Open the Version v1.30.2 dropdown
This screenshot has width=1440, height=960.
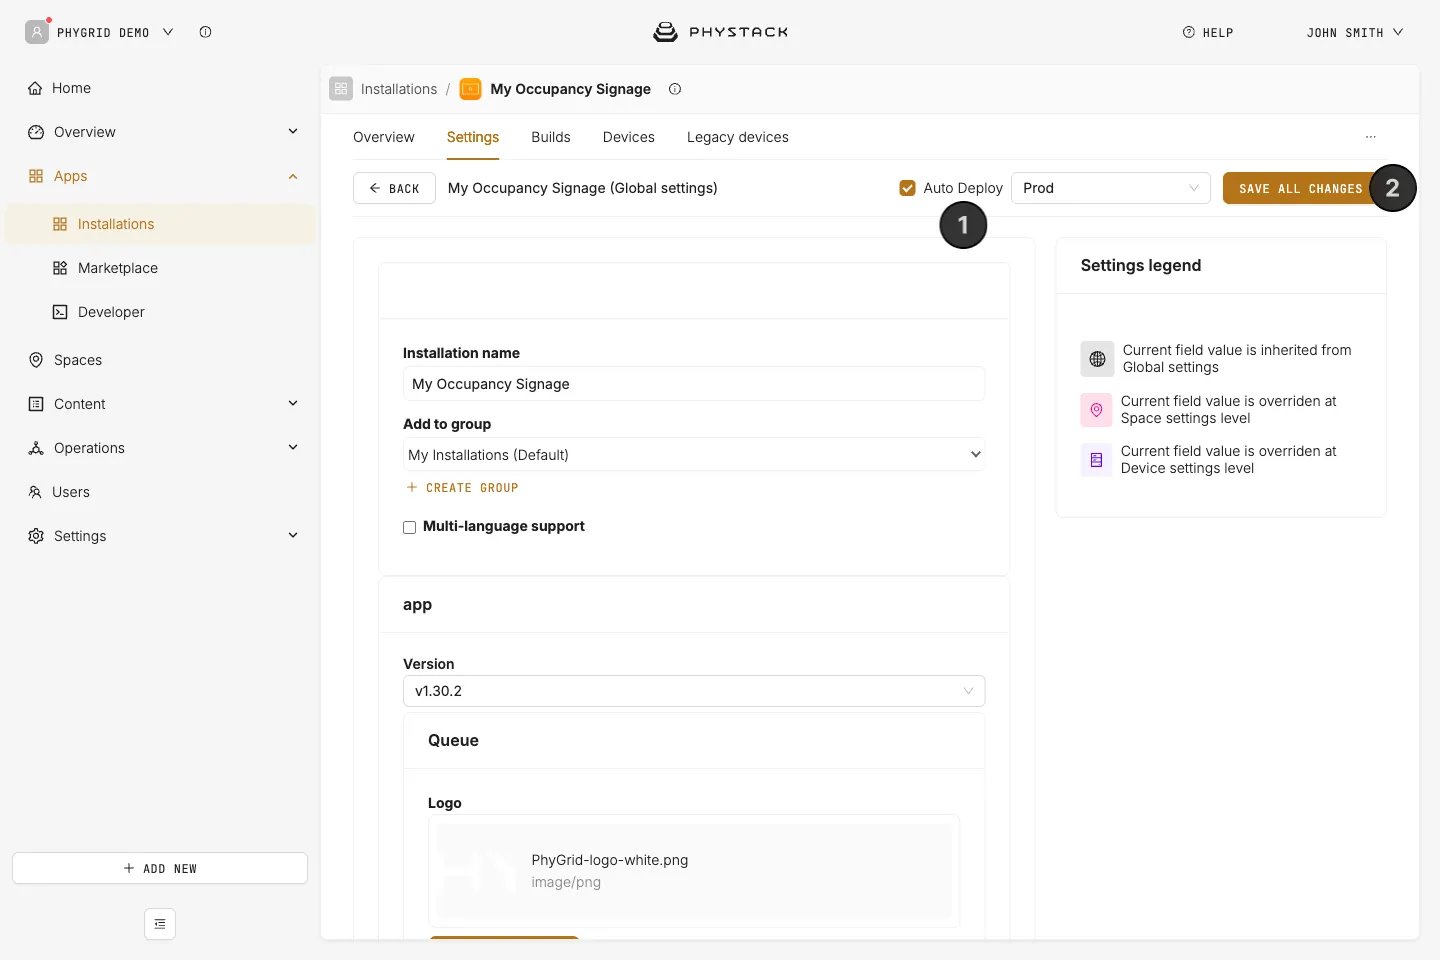(x=694, y=691)
